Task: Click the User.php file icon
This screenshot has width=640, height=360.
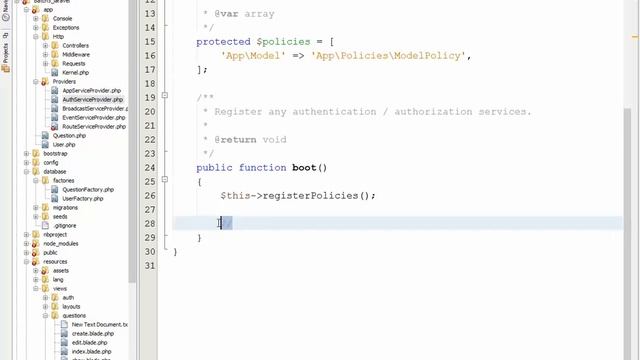Action: (45, 144)
